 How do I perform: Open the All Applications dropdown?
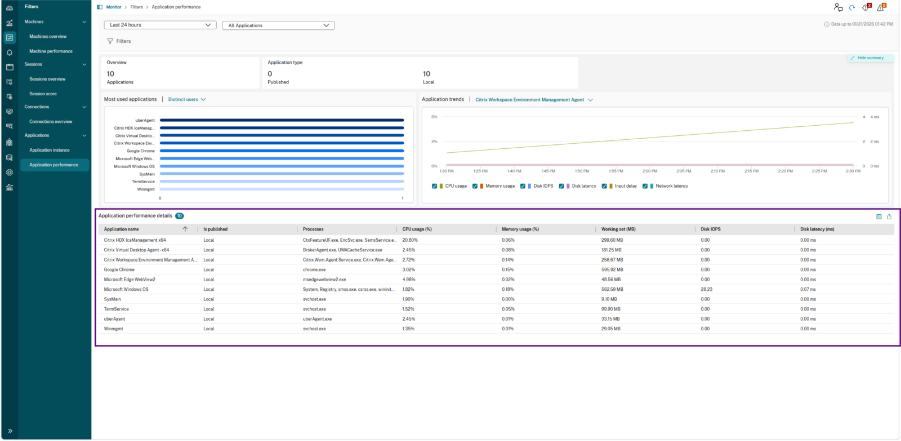click(x=278, y=25)
